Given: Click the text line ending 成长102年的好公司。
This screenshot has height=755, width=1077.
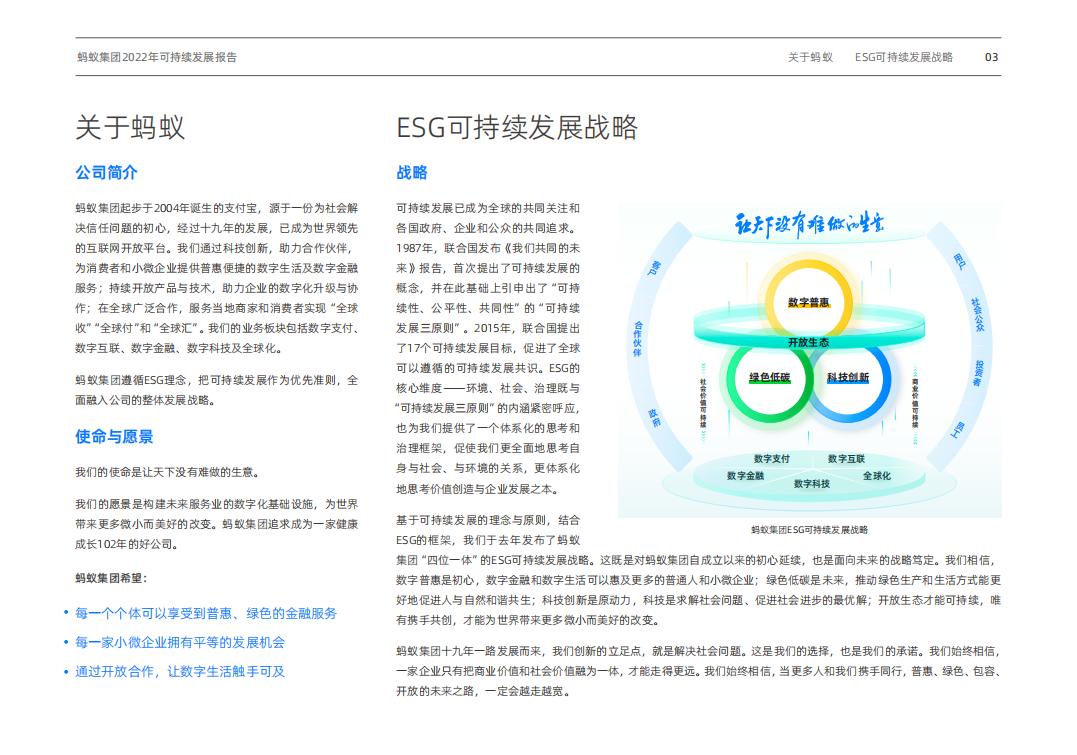Looking at the screenshot, I should pyautogui.click(x=128, y=544).
